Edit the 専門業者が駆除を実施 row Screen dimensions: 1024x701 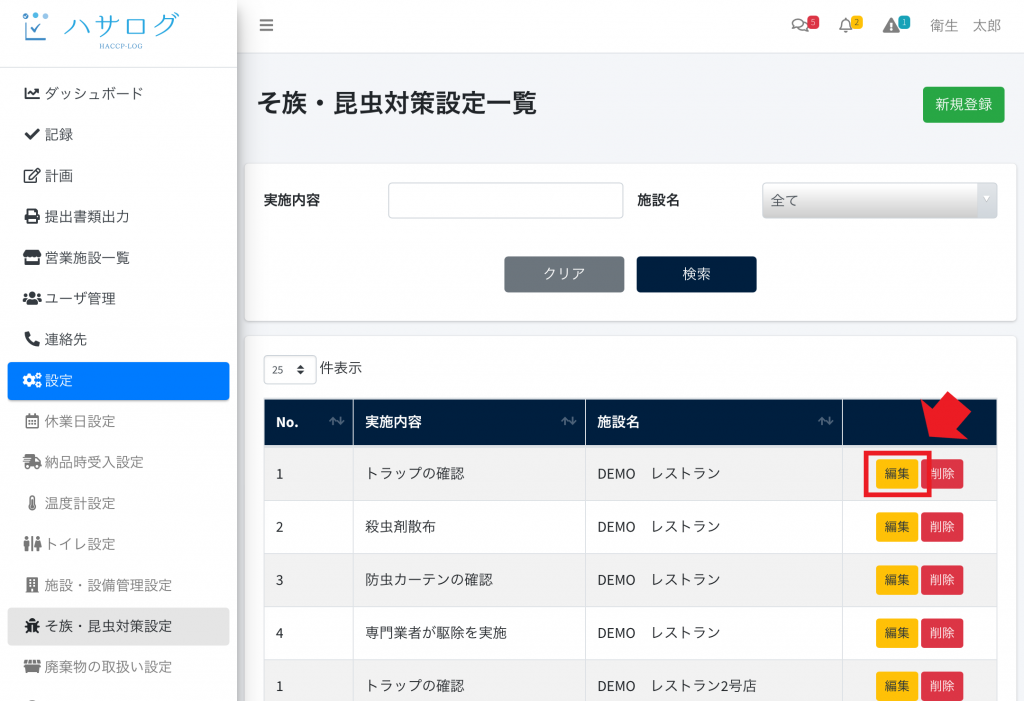tap(897, 632)
